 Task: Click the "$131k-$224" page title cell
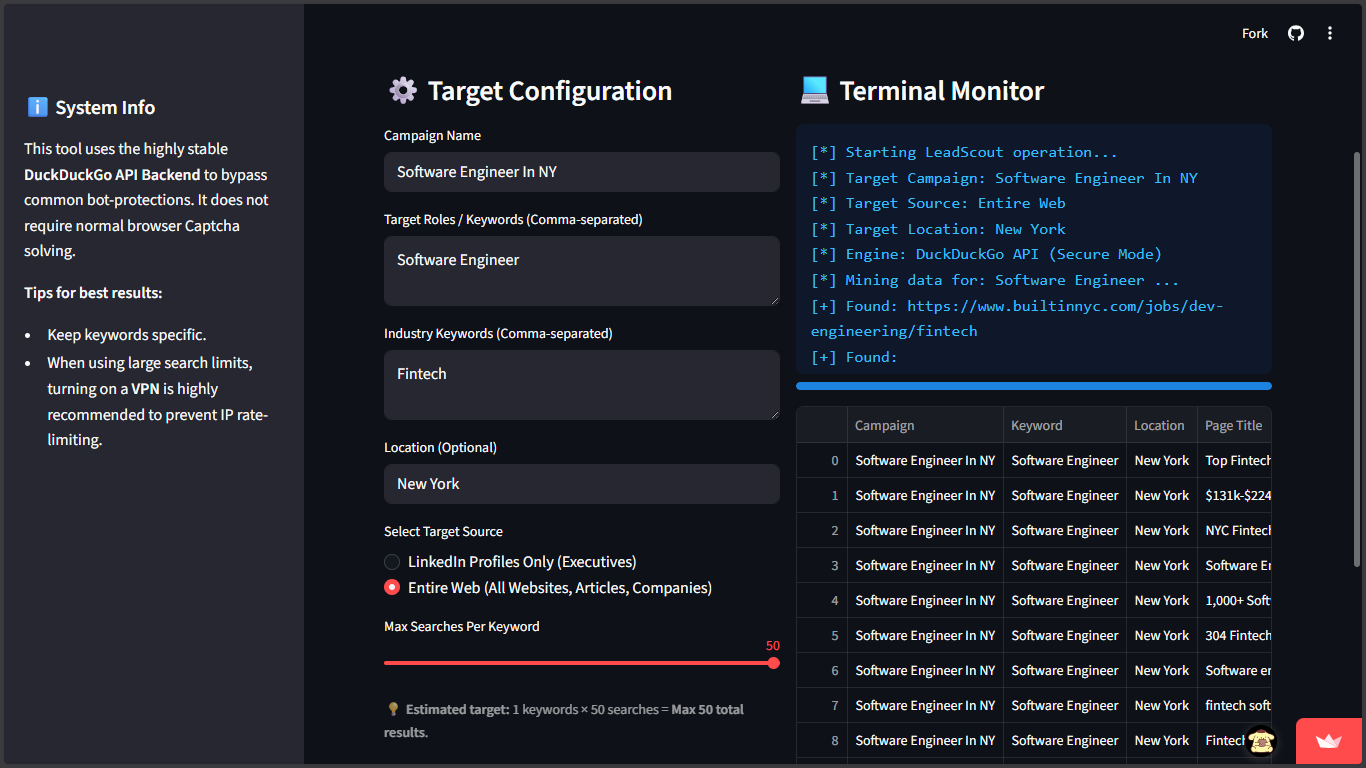1235,495
